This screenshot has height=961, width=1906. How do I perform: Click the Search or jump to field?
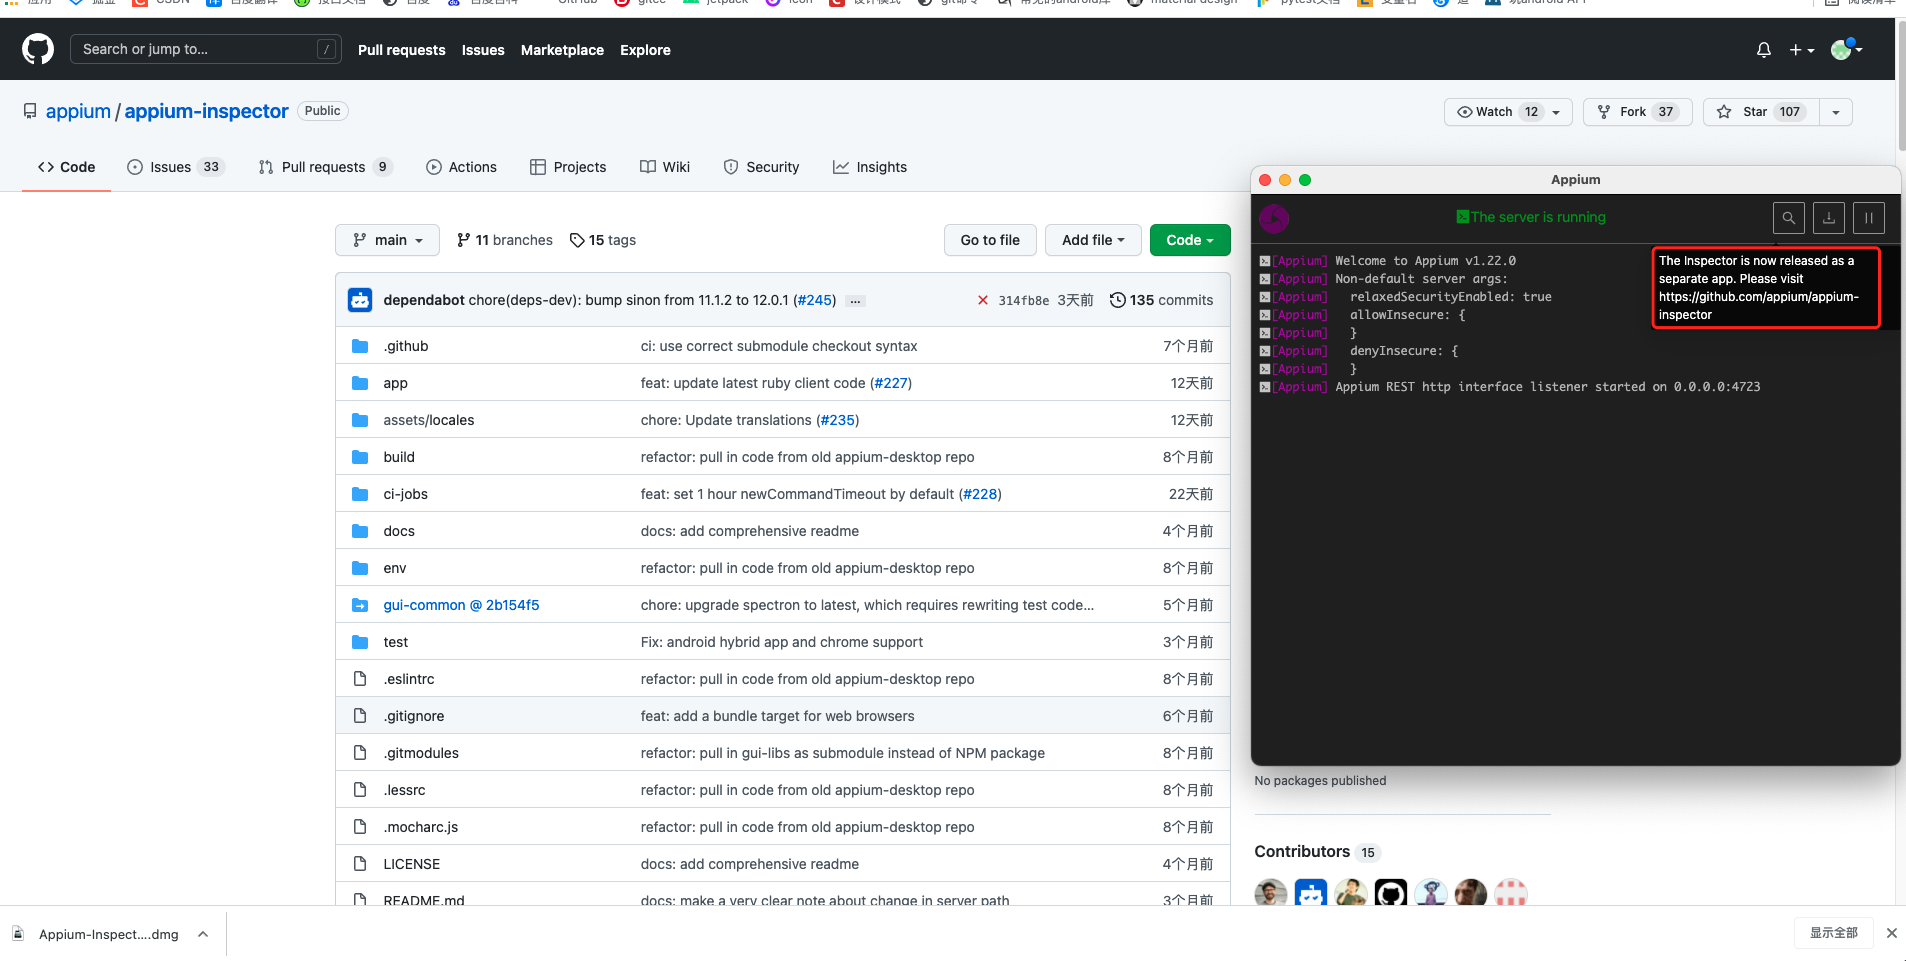205,49
